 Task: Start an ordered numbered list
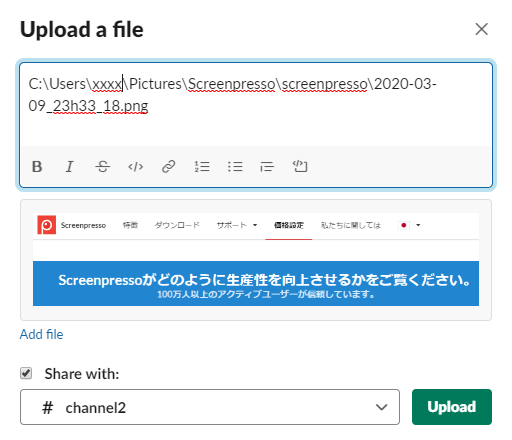coord(202,166)
